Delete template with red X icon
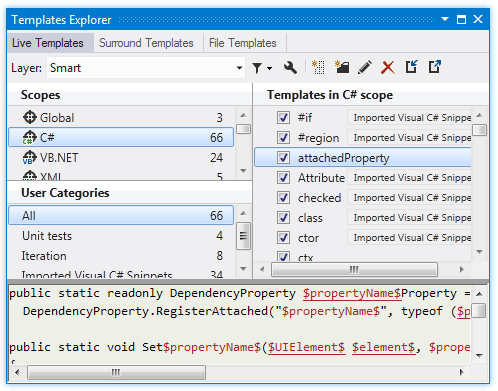The width and height of the screenshot is (498, 391). 388,68
